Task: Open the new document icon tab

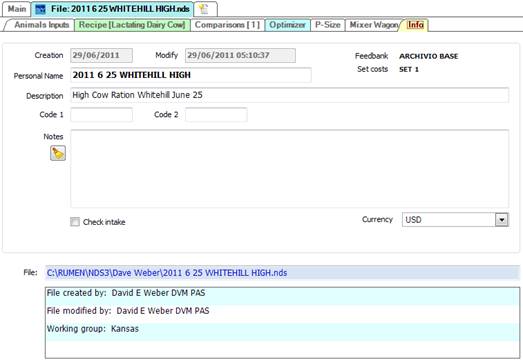Action: 204,9
